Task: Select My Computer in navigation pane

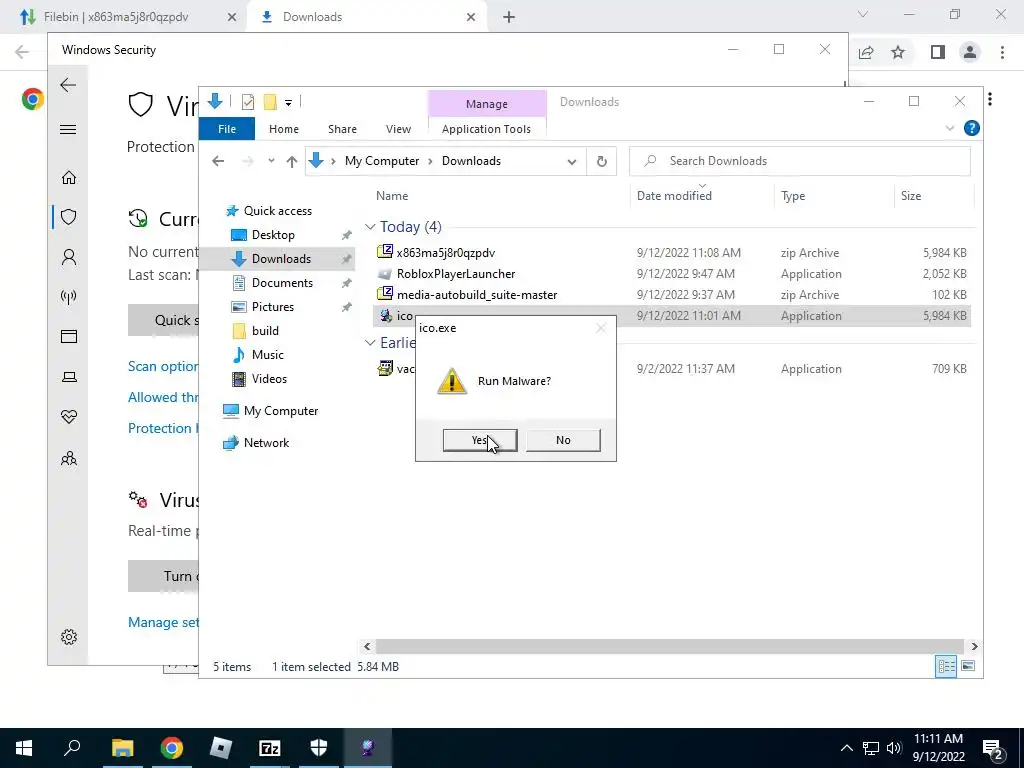Action: pos(281,411)
